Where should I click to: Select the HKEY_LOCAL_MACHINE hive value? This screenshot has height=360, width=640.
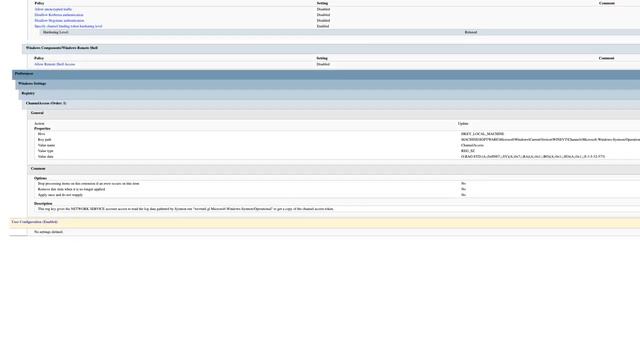point(482,134)
